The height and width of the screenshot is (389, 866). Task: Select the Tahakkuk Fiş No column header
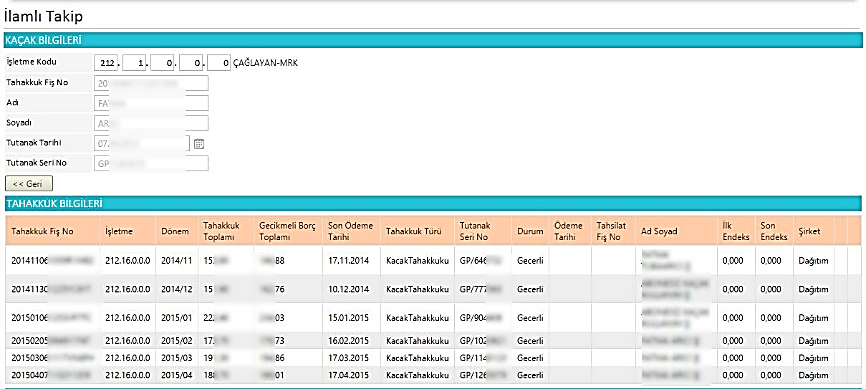pos(52,231)
